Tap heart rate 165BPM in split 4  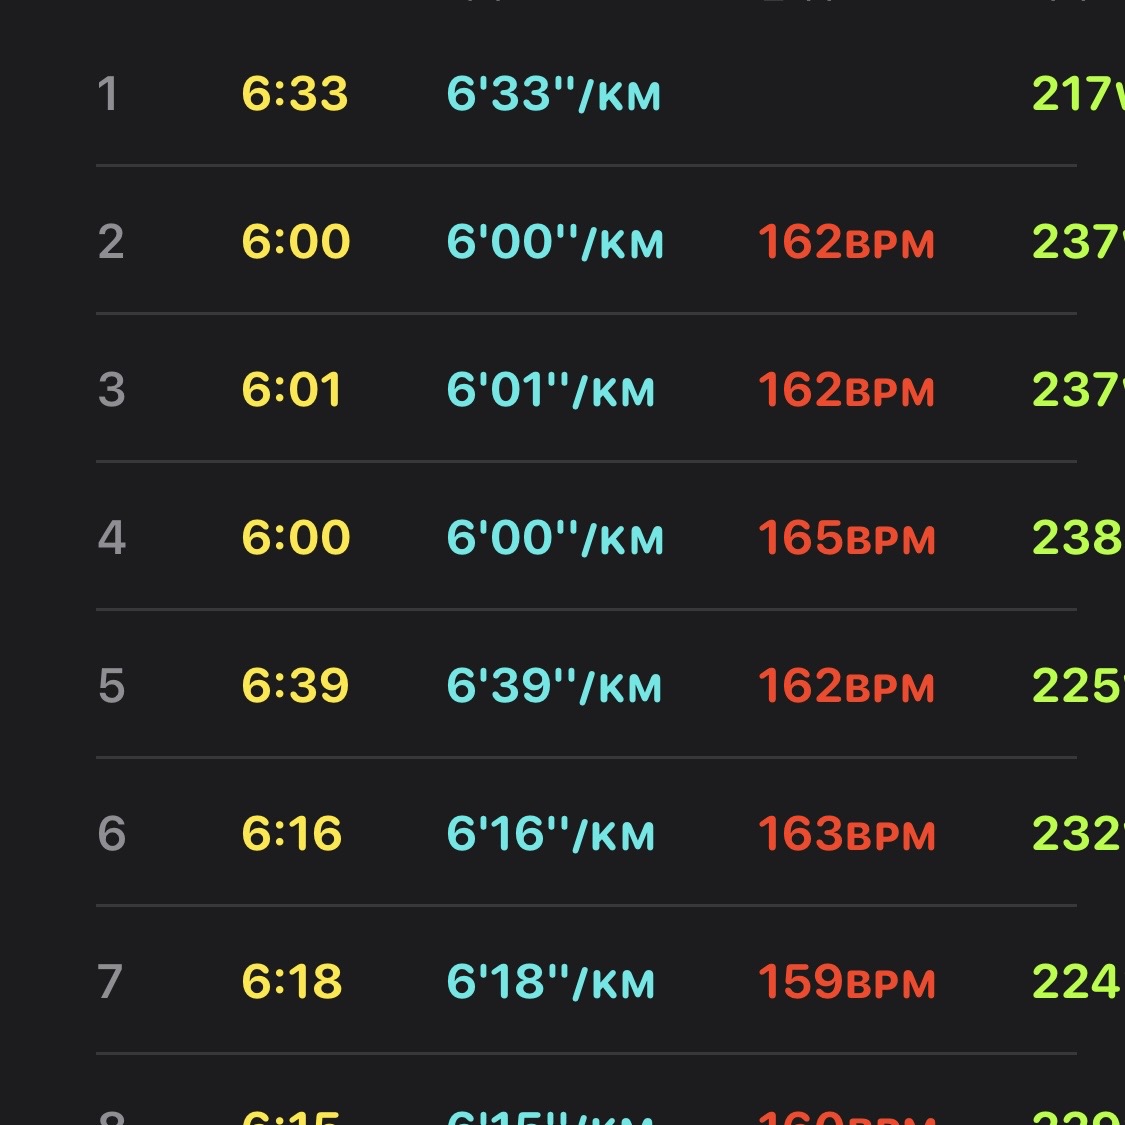[x=847, y=537]
